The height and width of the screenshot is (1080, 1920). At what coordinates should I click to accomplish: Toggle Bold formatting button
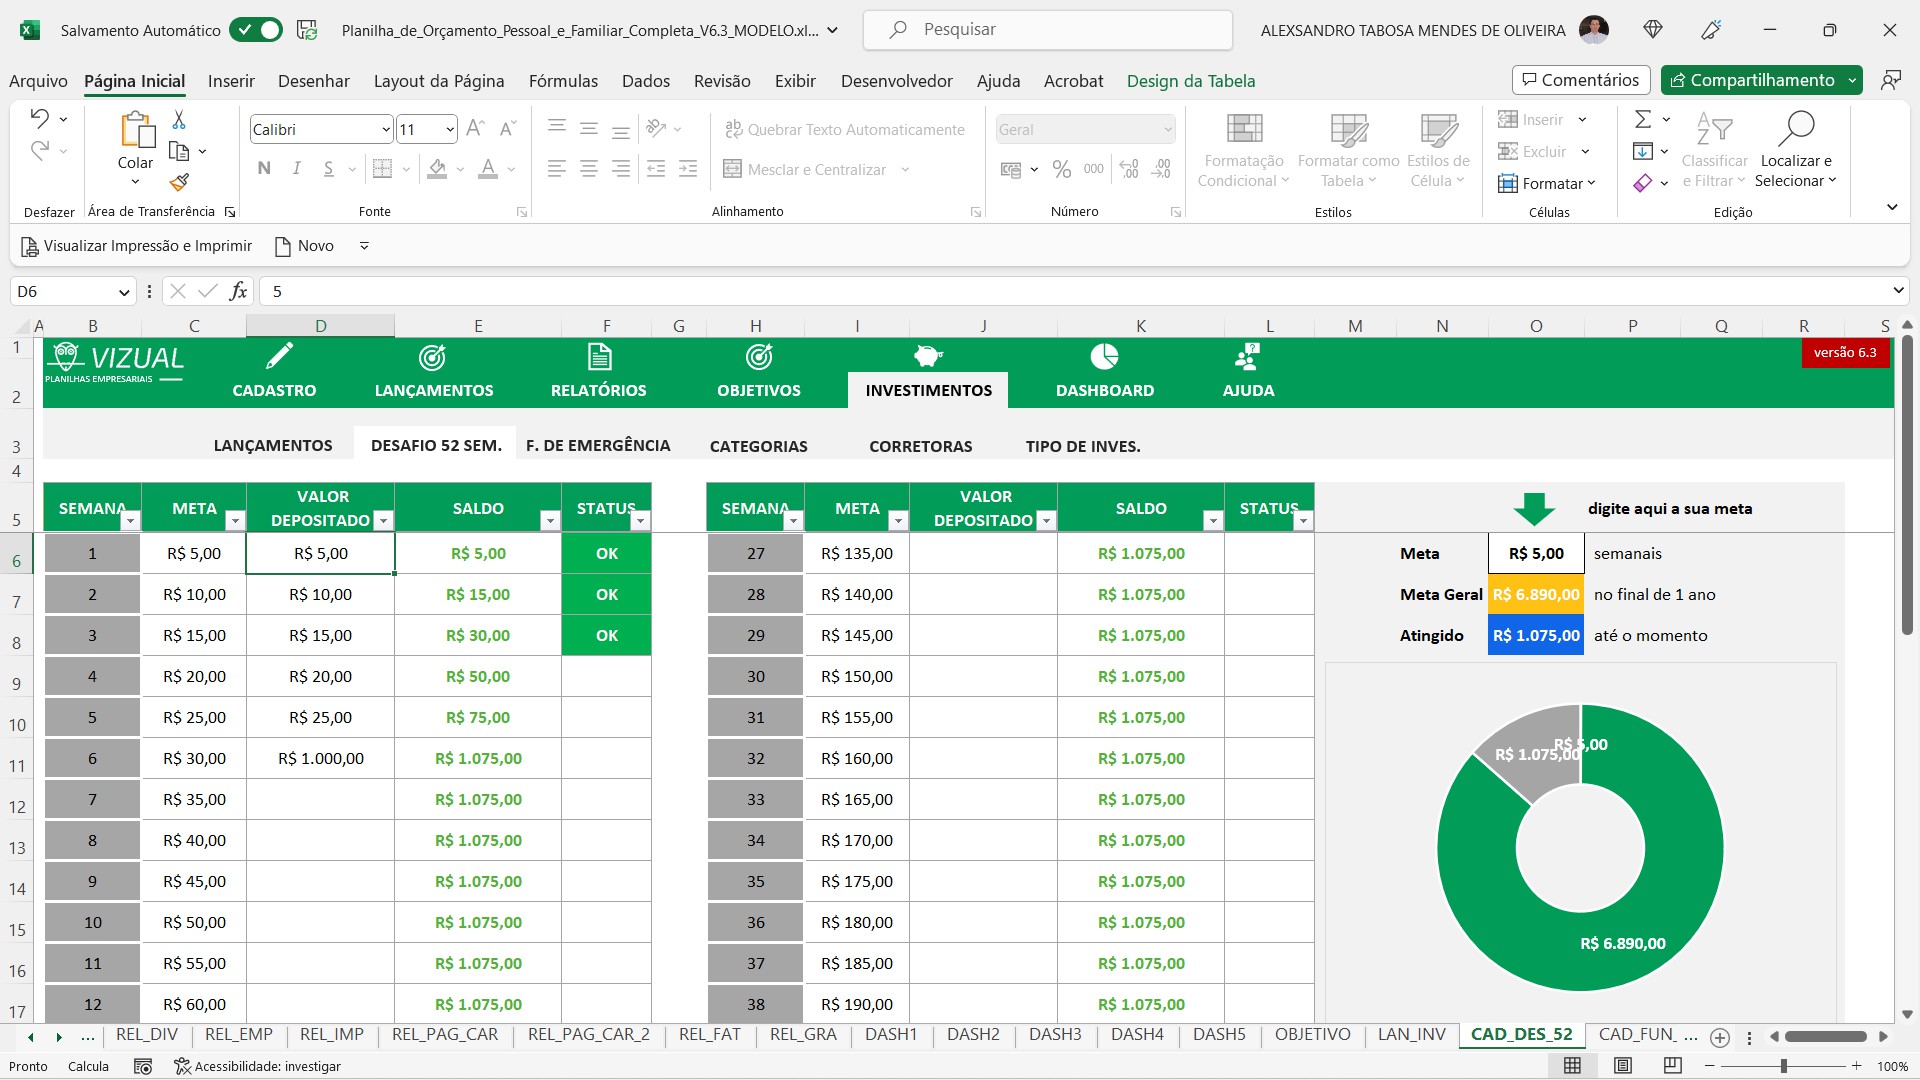[264, 169]
